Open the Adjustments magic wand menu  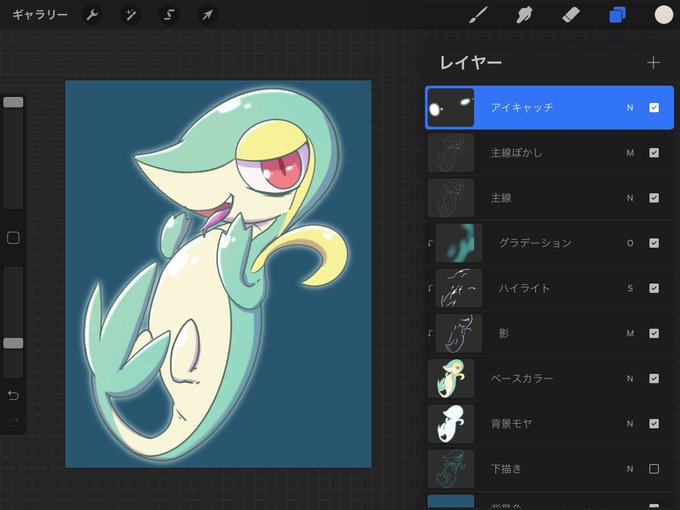click(130, 15)
